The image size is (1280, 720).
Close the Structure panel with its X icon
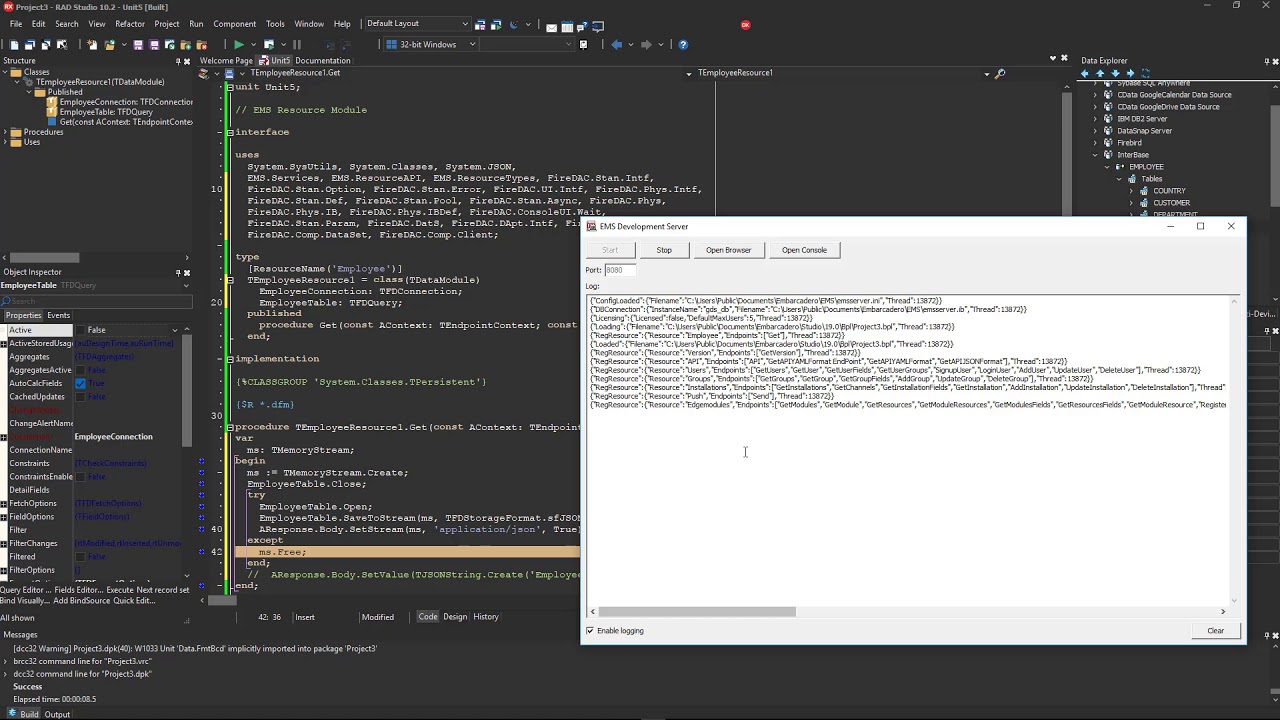pos(187,61)
